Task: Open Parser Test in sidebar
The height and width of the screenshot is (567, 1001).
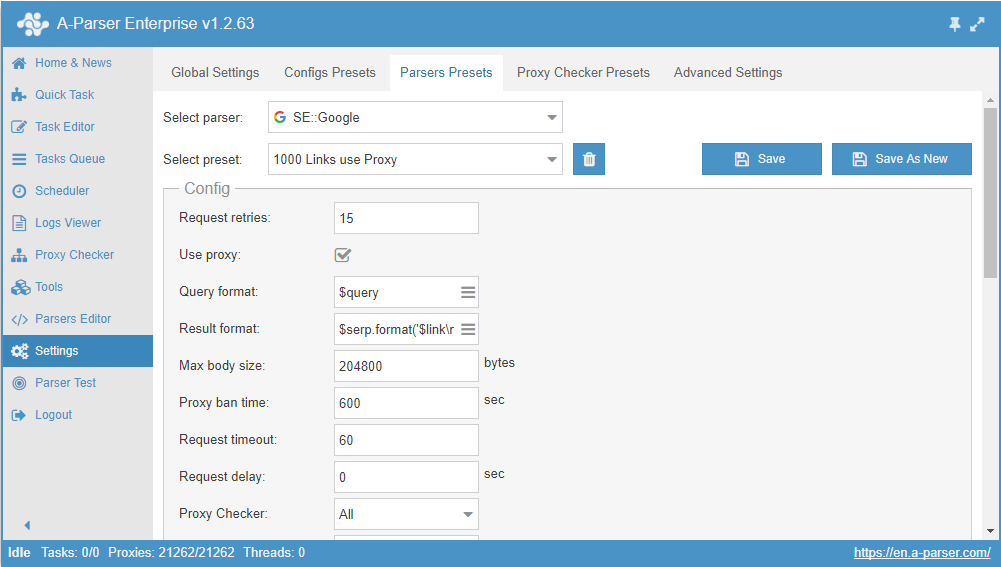Action: pos(77,382)
